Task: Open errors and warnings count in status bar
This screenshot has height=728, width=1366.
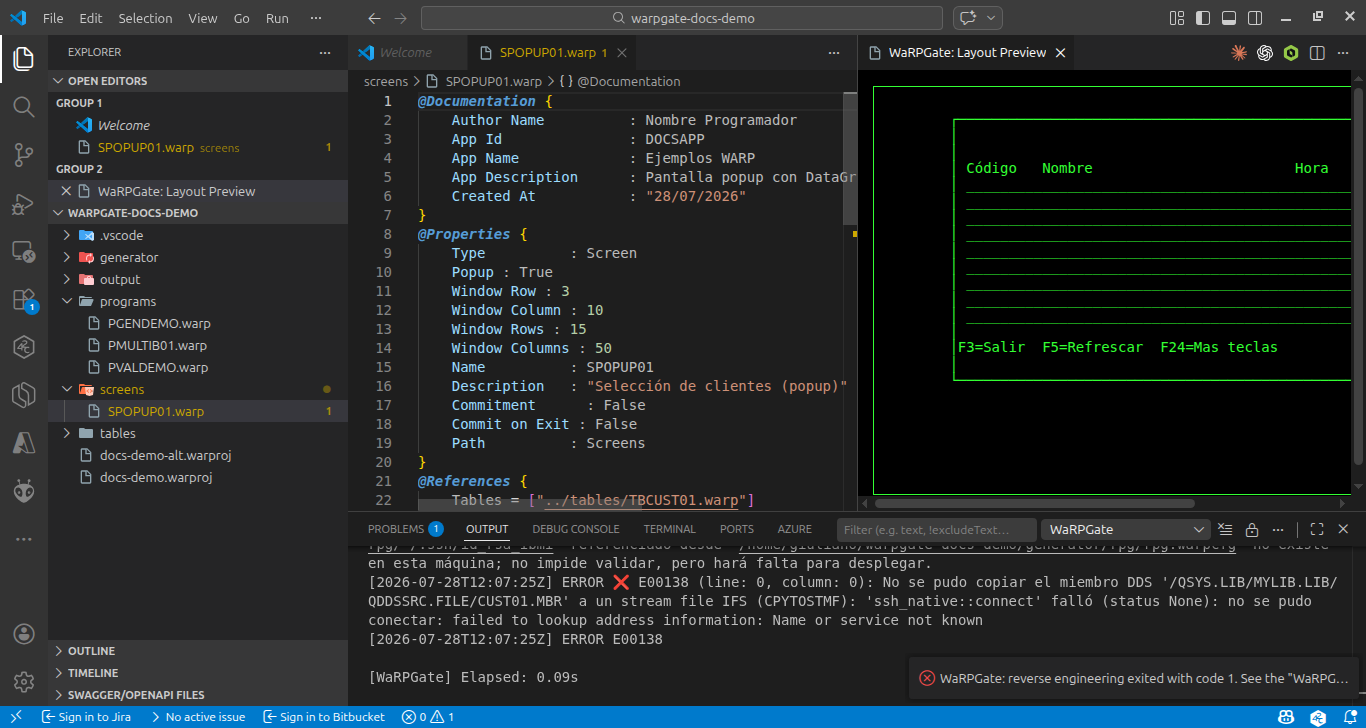Action: pyautogui.click(x=428, y=717)
